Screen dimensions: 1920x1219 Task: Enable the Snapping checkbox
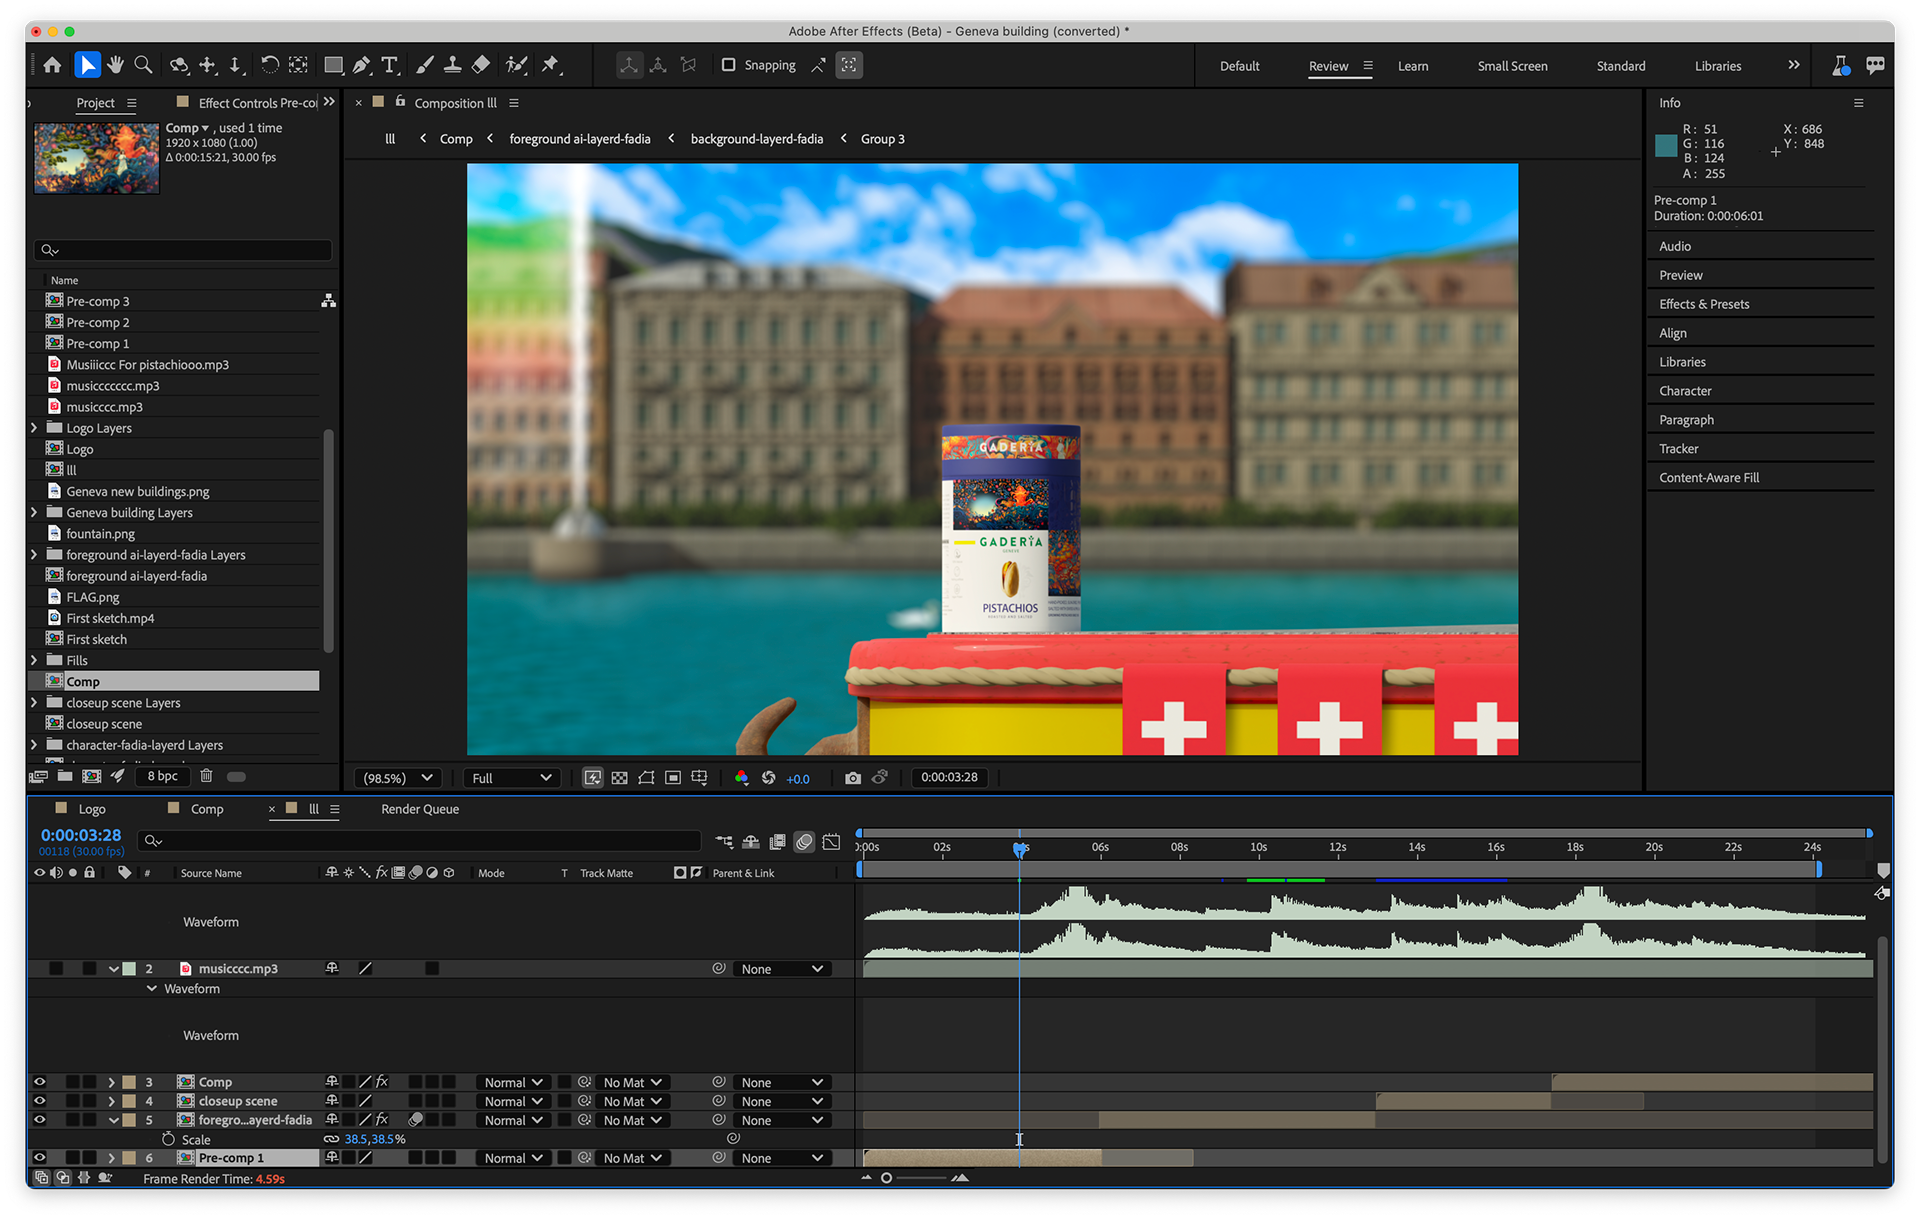point(728,65)
